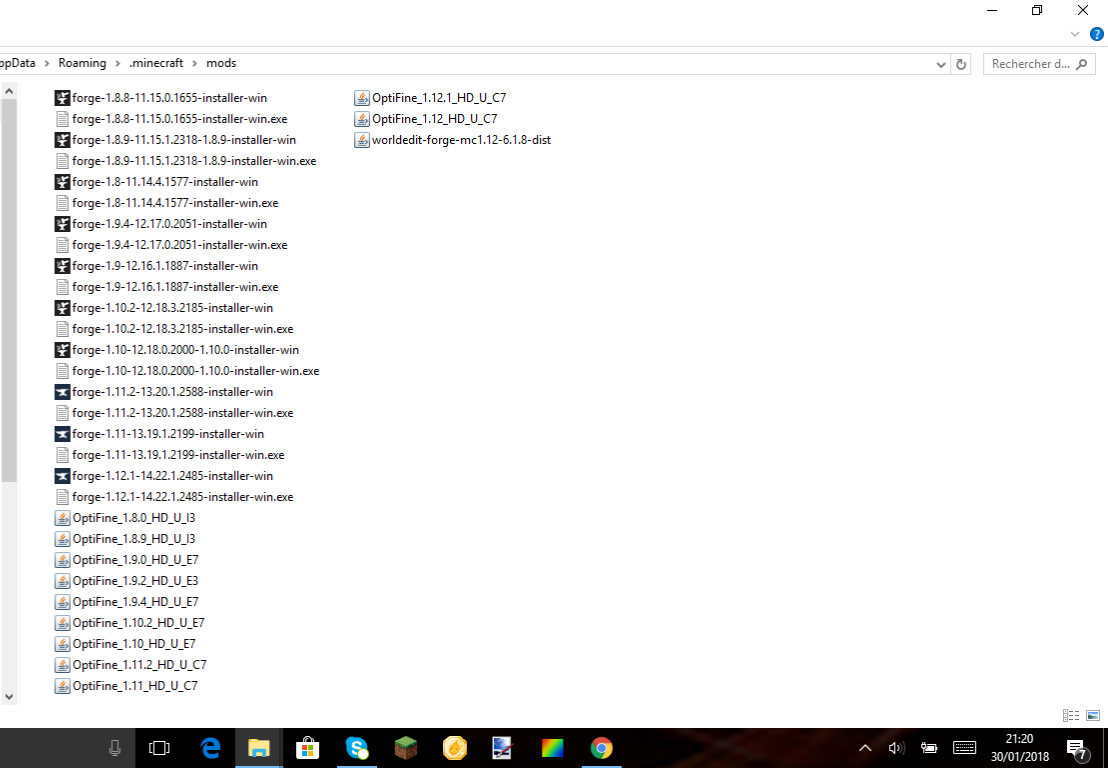Open the AppData breadcrumb chevron

pos(47,64)
